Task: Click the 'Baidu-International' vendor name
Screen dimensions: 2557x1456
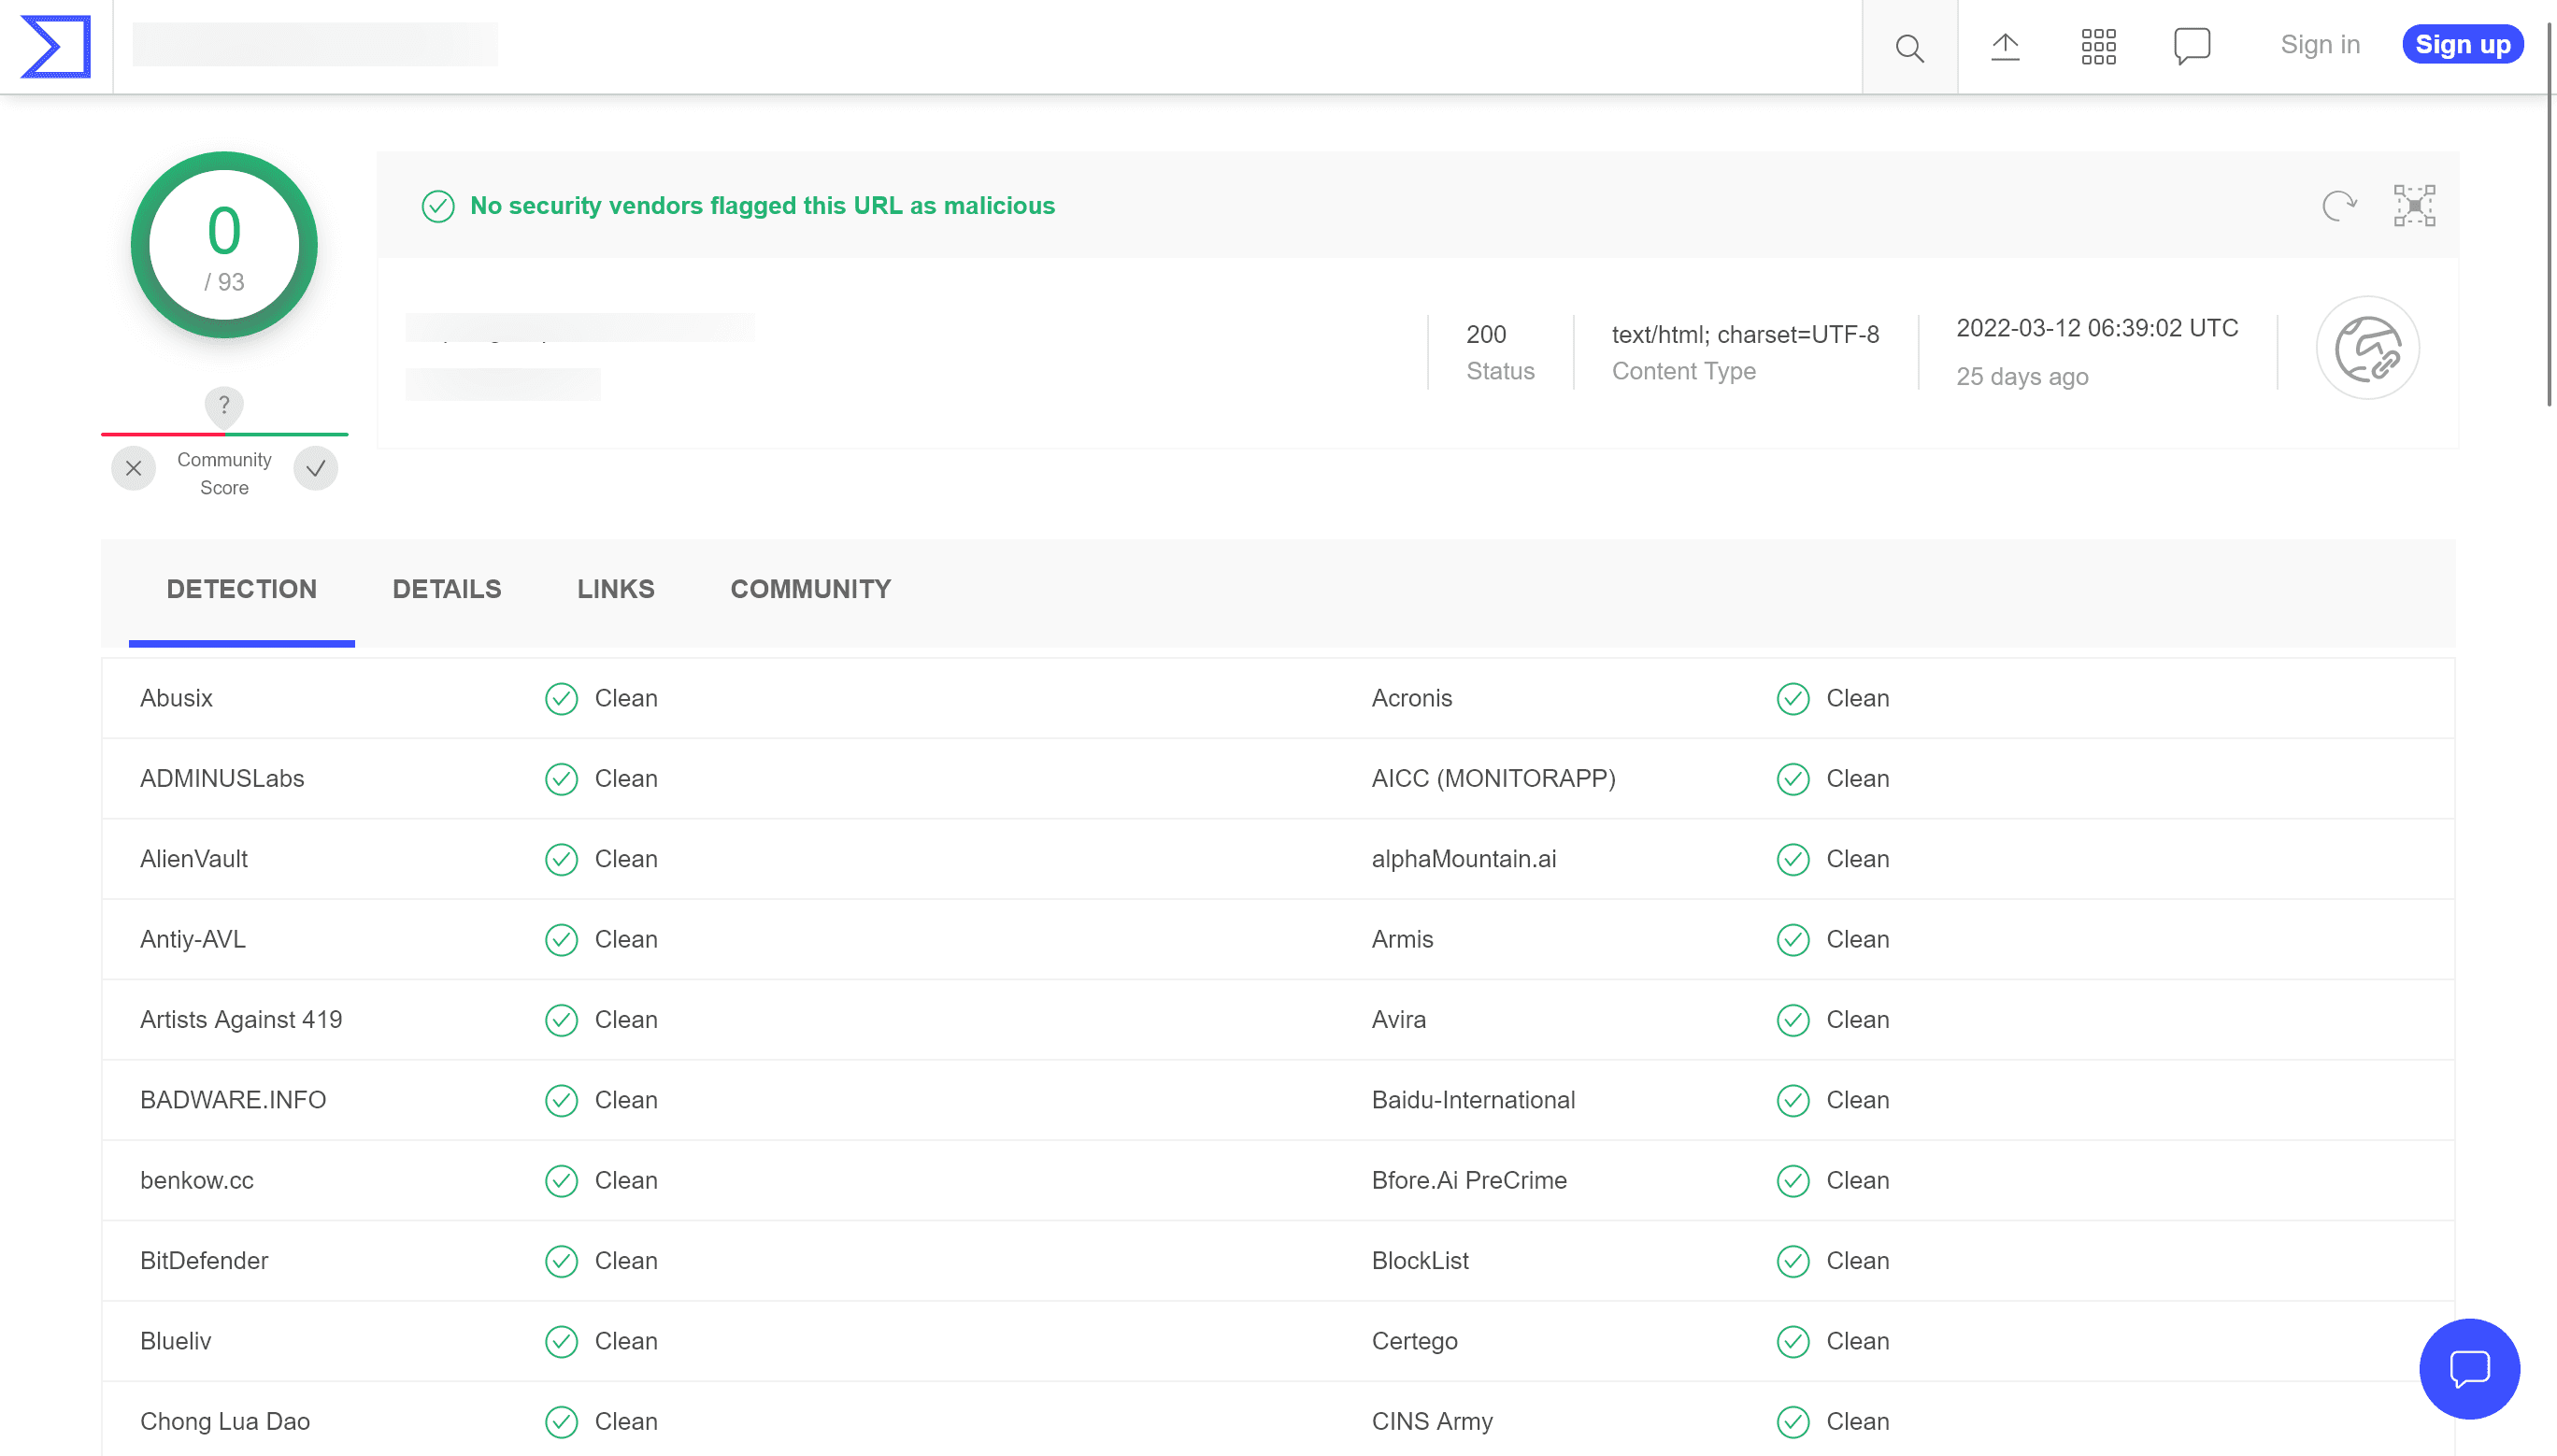Action: click(1472, 1099)
